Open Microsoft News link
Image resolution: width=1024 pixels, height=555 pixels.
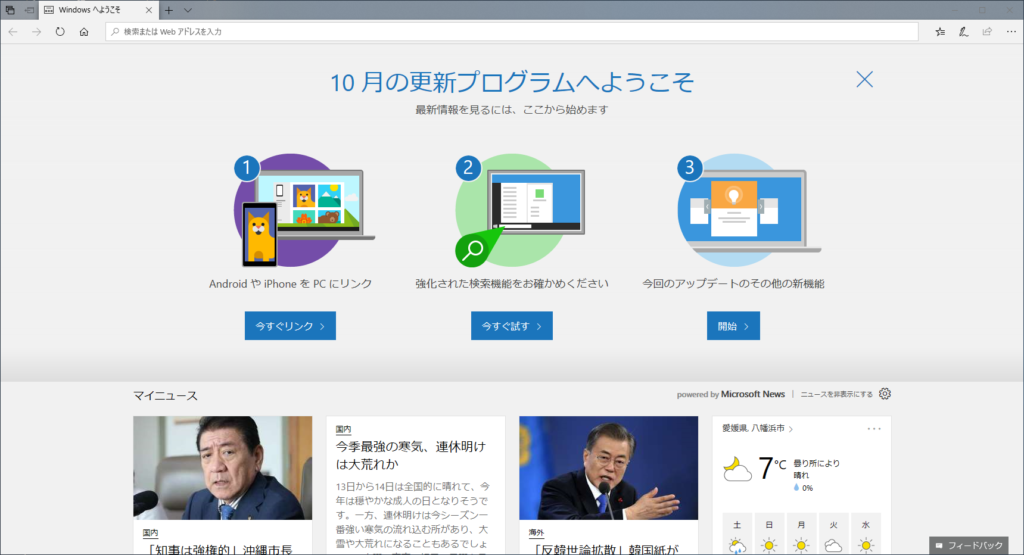pos(753,394)
